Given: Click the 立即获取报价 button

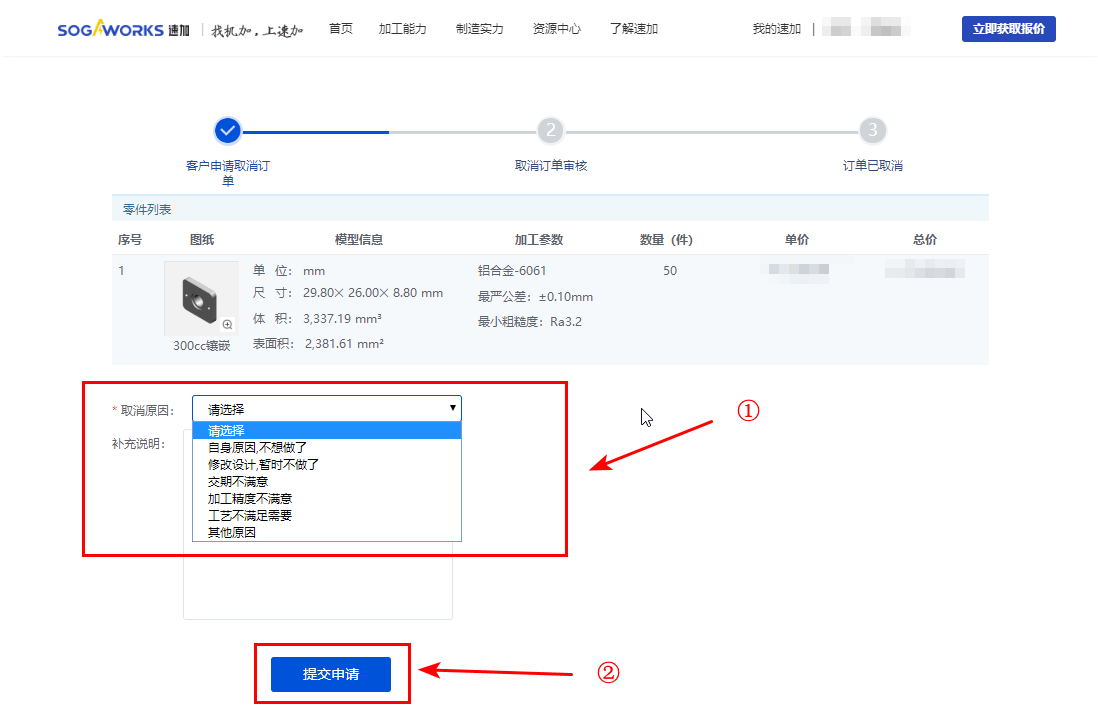Looking at the screenshot, I should click(1008, 29).
